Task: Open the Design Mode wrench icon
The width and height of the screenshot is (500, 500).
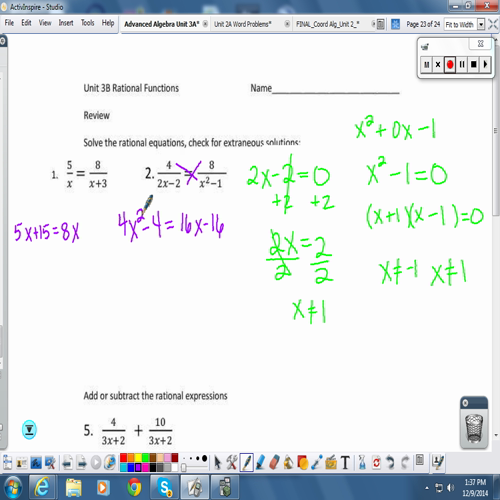Action: pyautogui.click(x=50, y=463)
